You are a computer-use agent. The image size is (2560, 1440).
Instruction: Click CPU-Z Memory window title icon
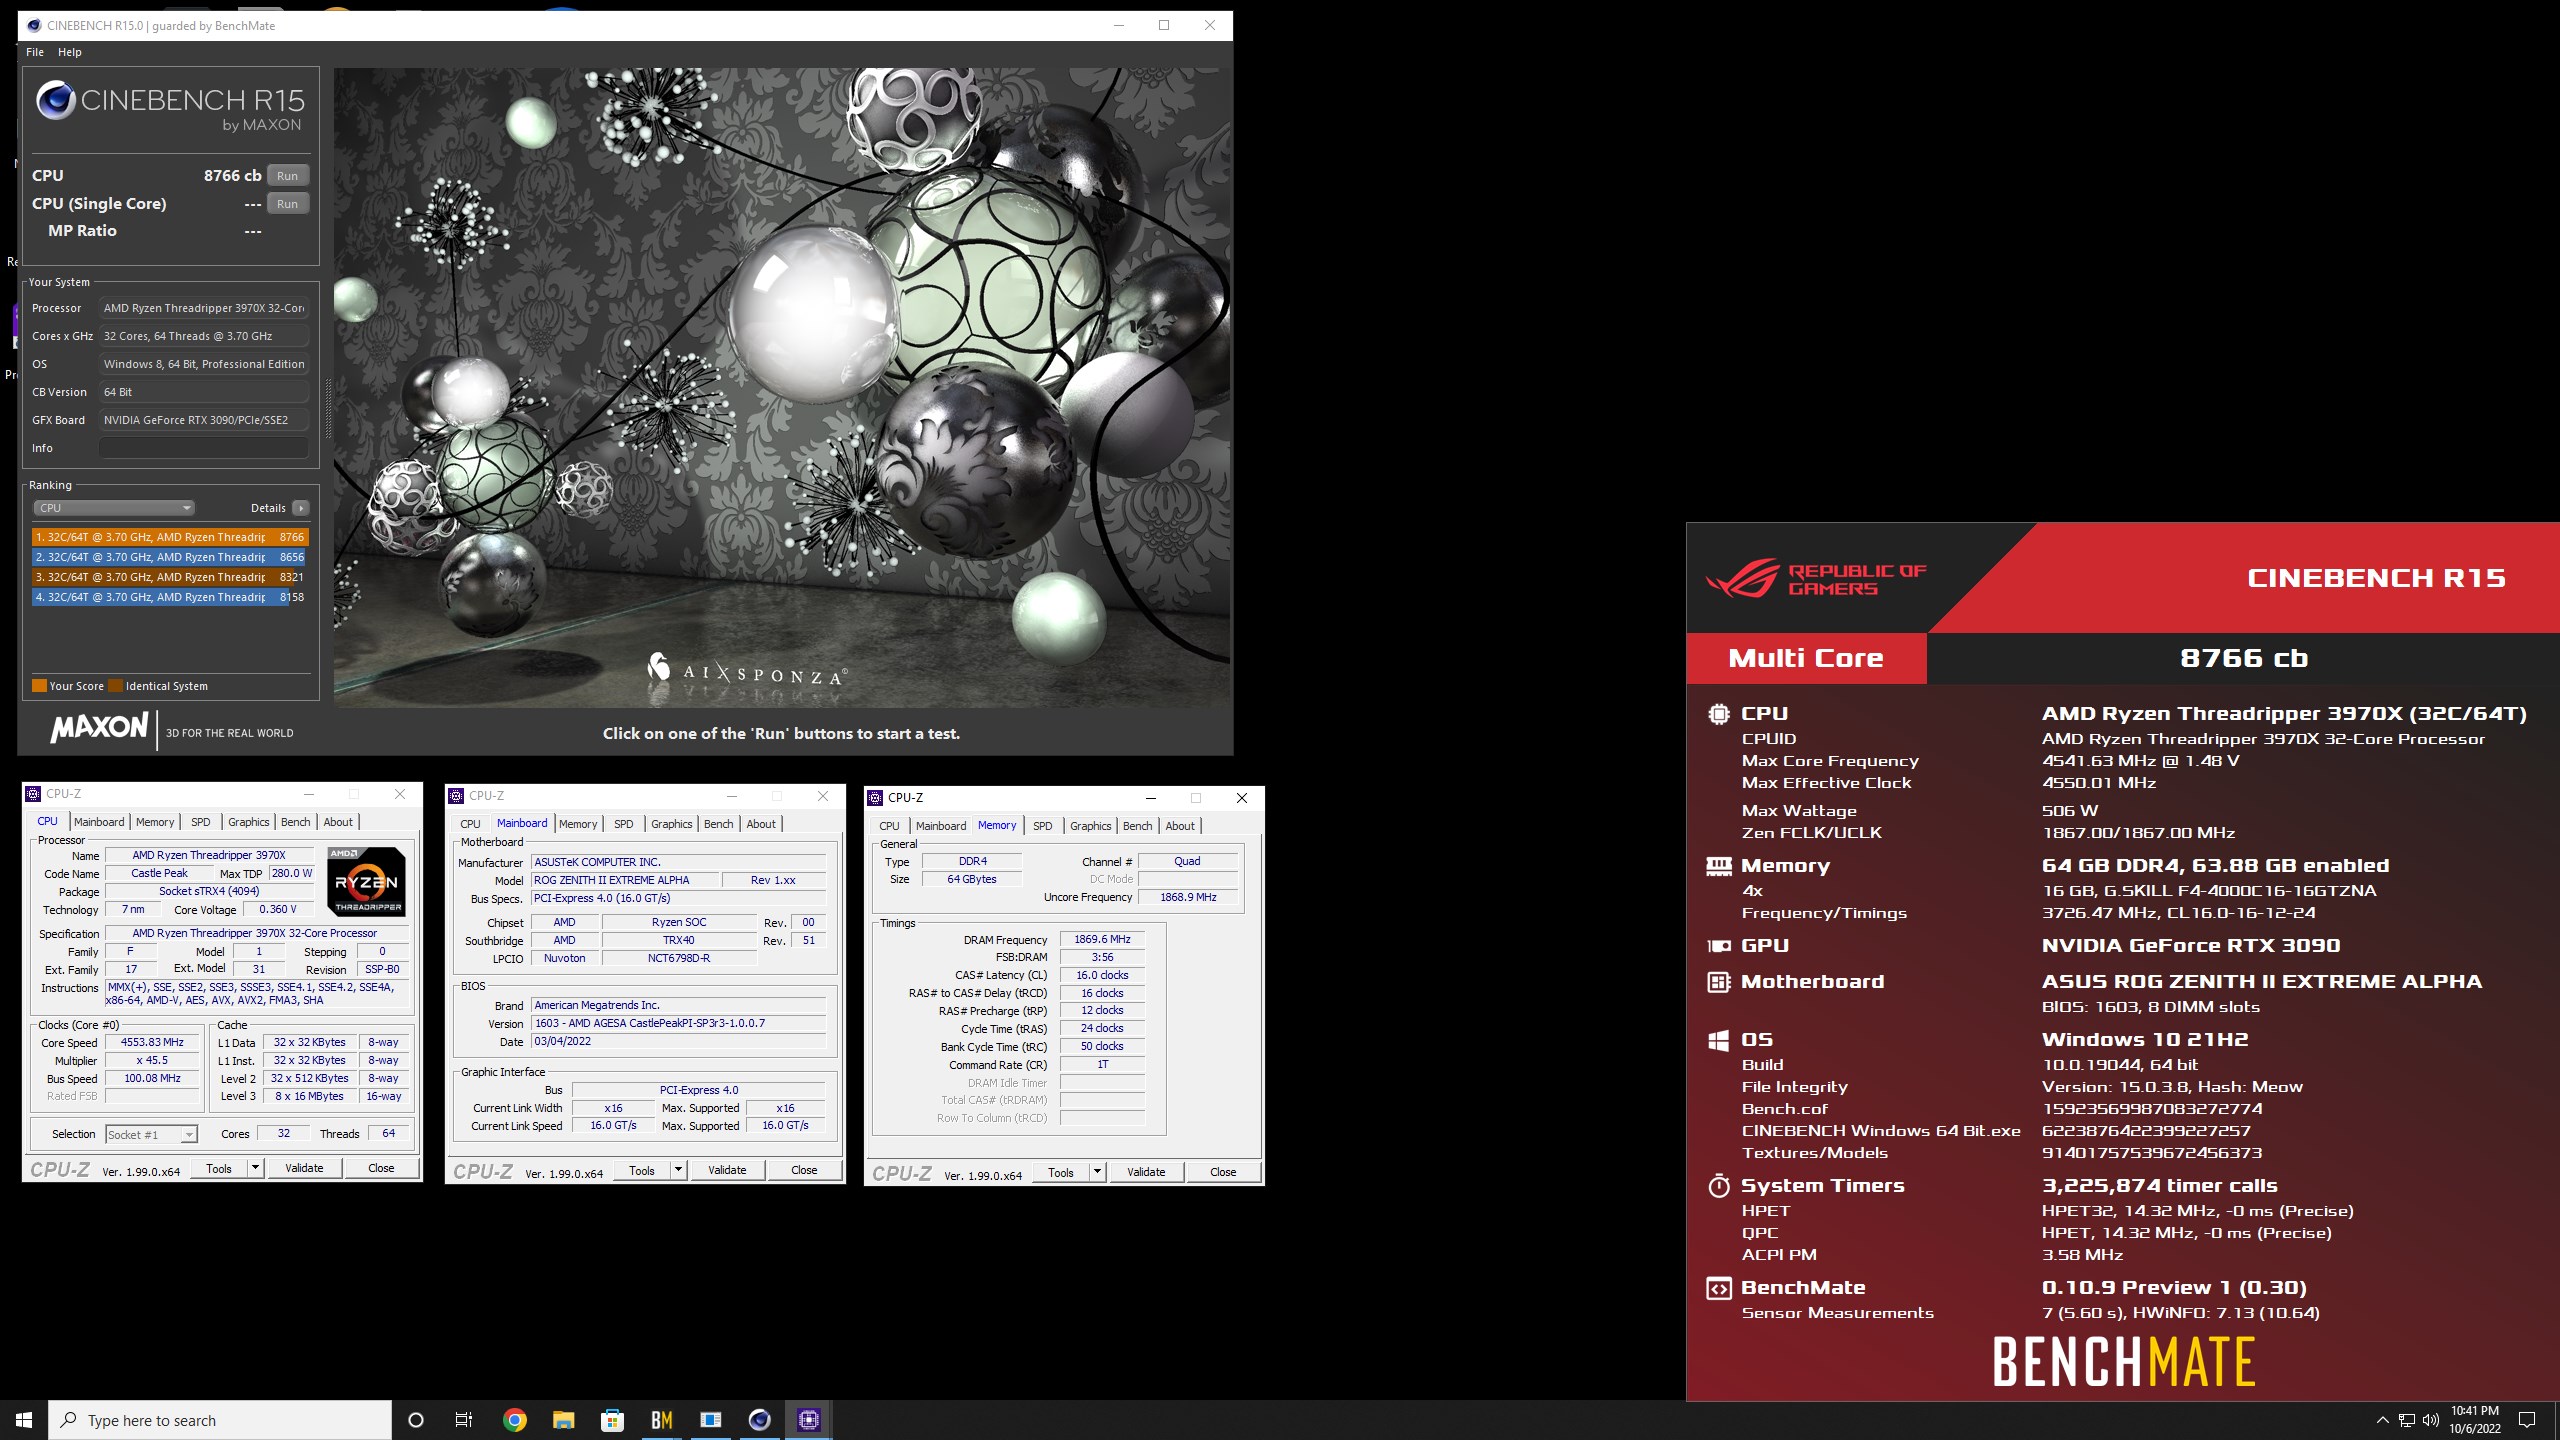point(875,798)
